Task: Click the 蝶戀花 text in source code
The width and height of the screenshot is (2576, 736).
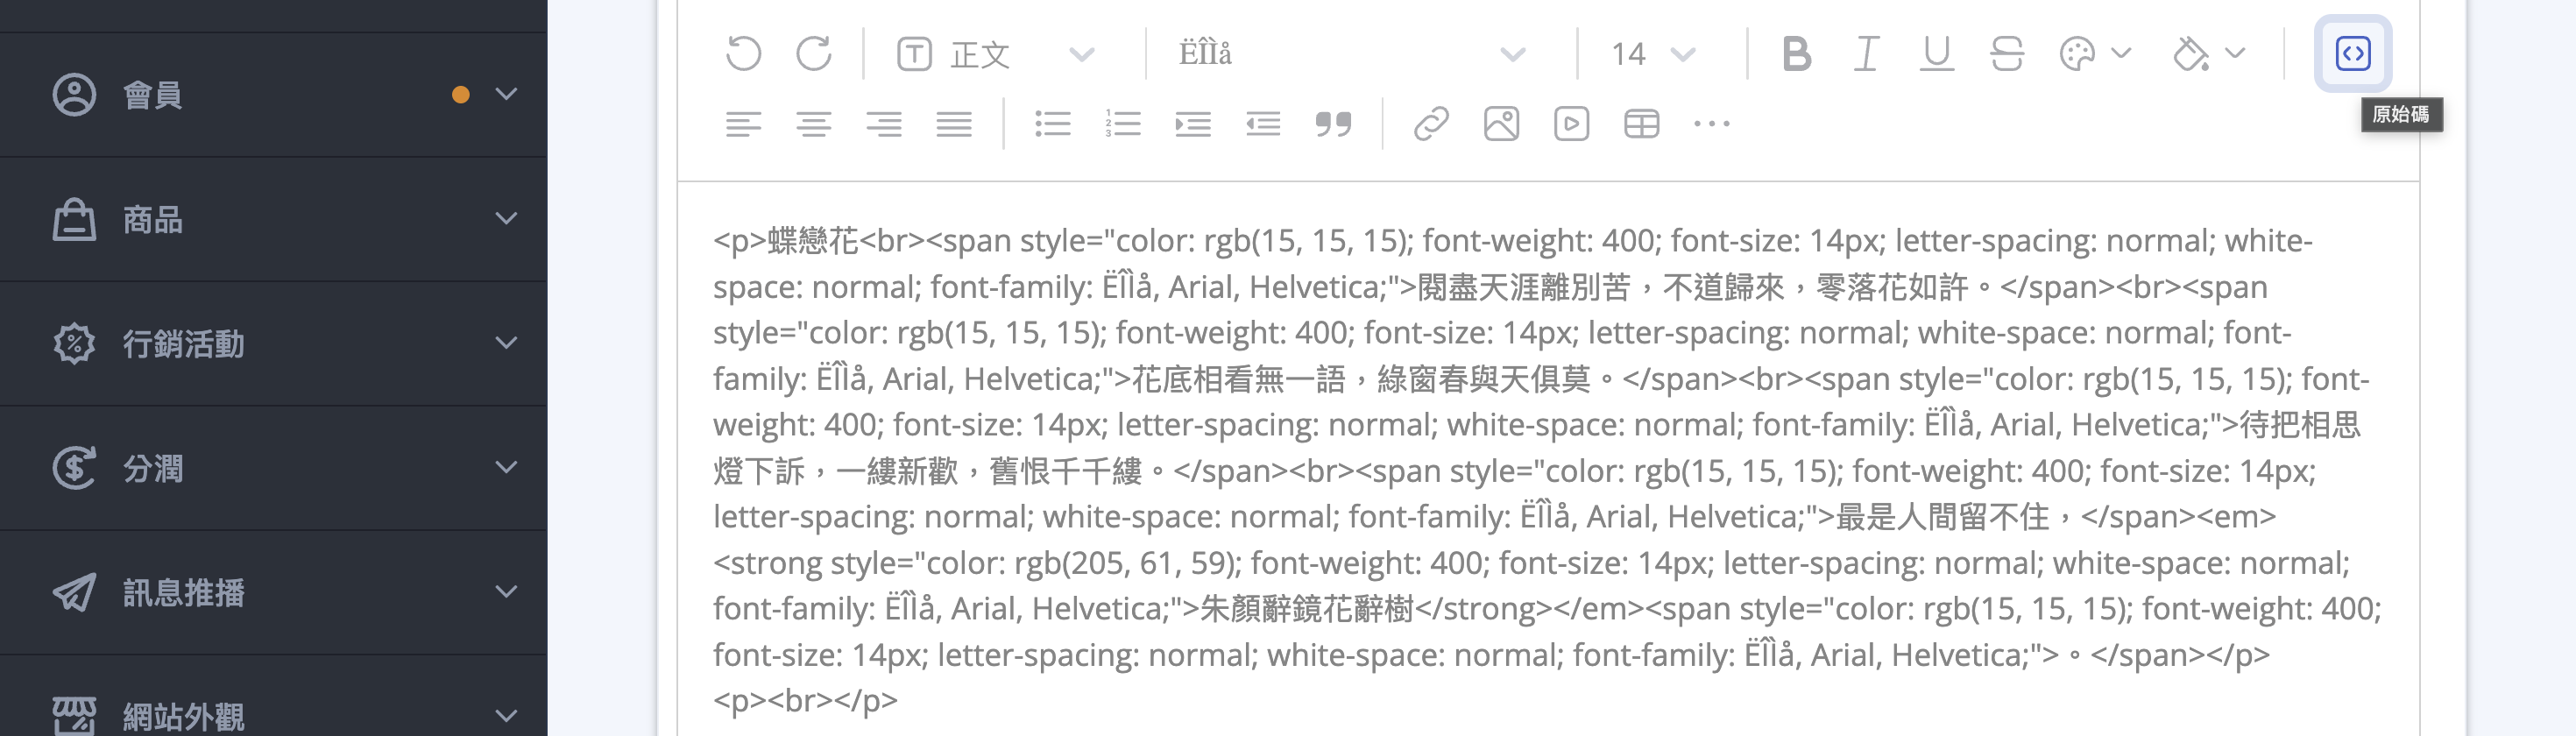Action: 813,241
